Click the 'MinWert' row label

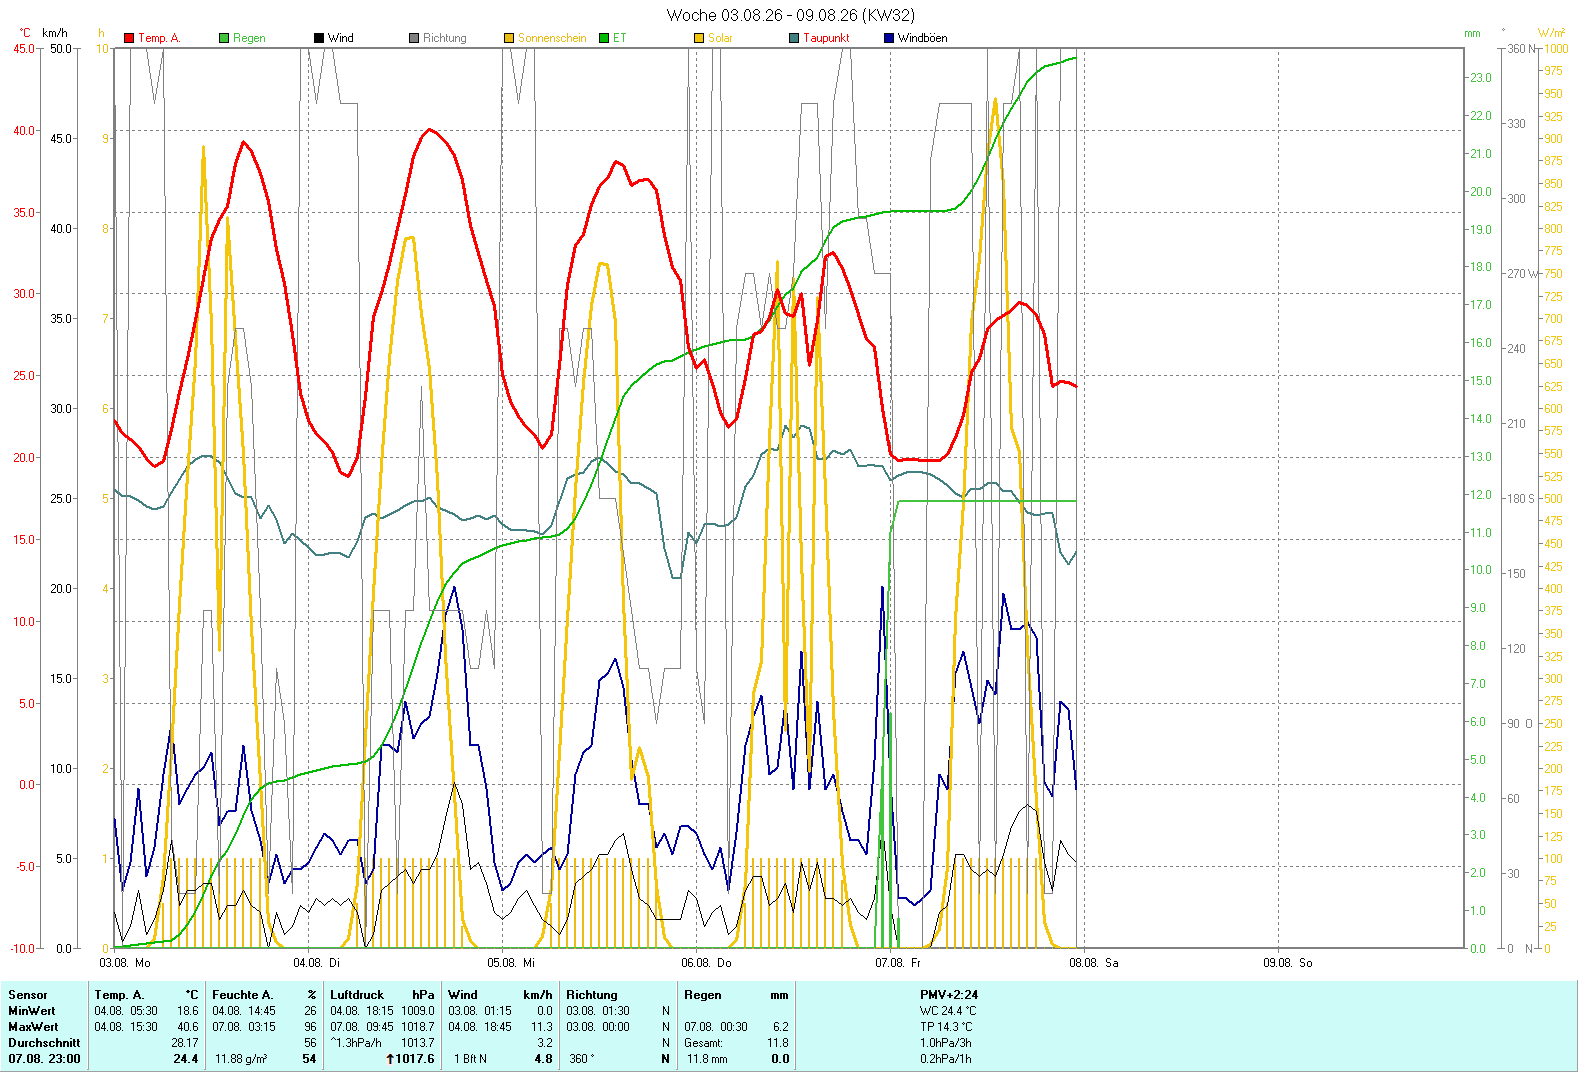tap(32, 1011)
